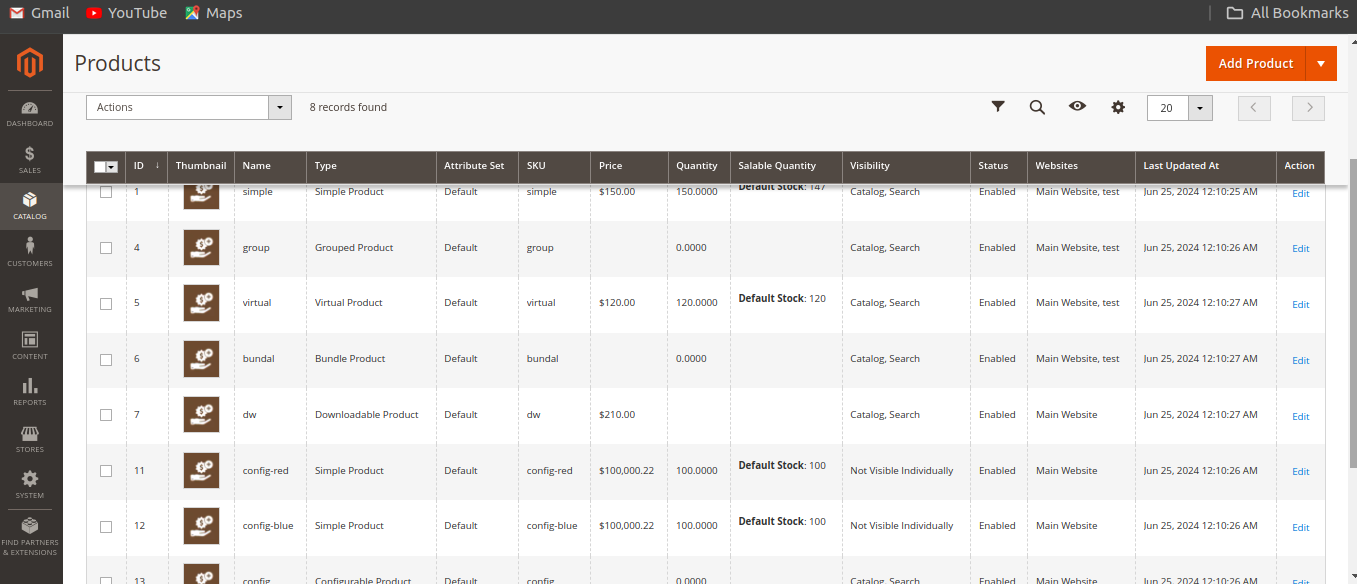Open the Stores sidebar menu

[x=30, y=437]
